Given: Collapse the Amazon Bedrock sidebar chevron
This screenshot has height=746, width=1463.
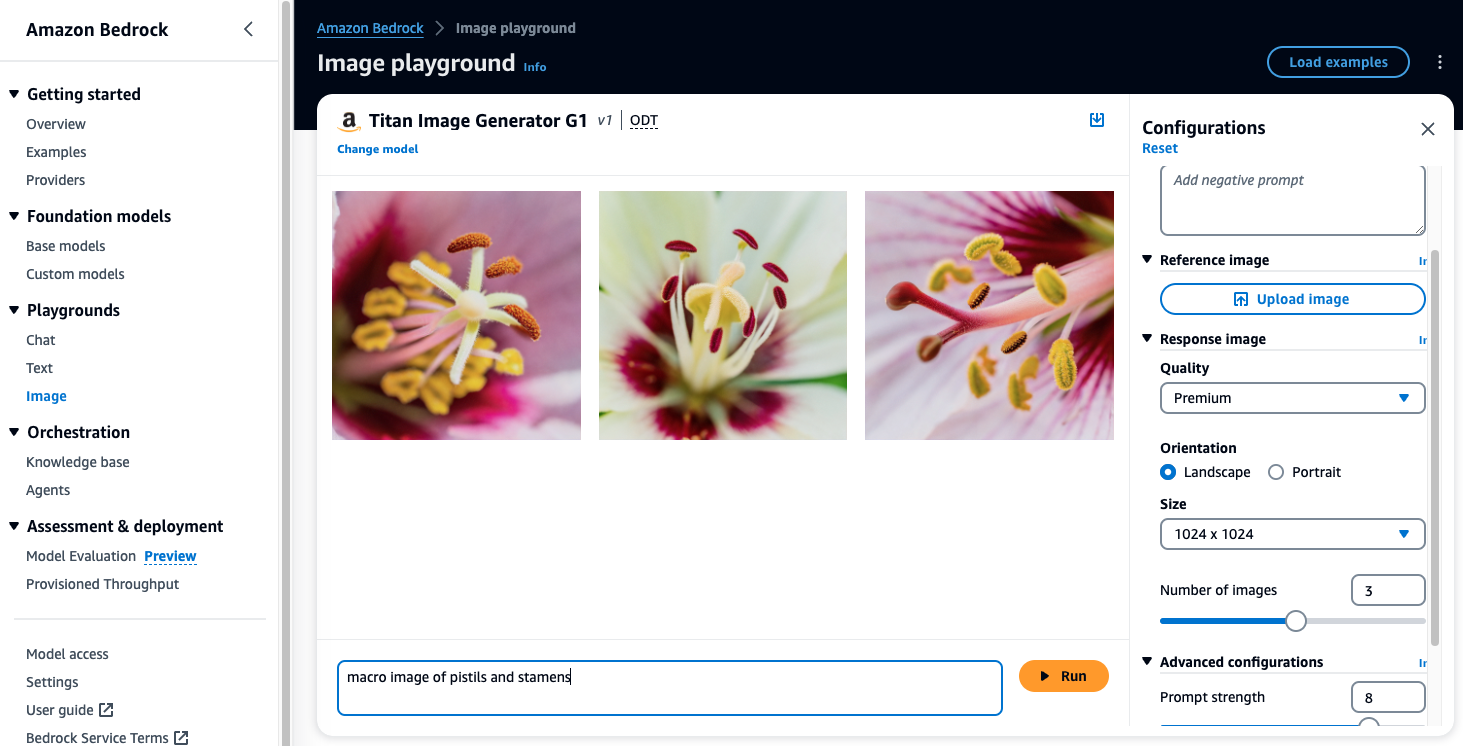Looking at the screenshot, I should (x=249, y=29).
